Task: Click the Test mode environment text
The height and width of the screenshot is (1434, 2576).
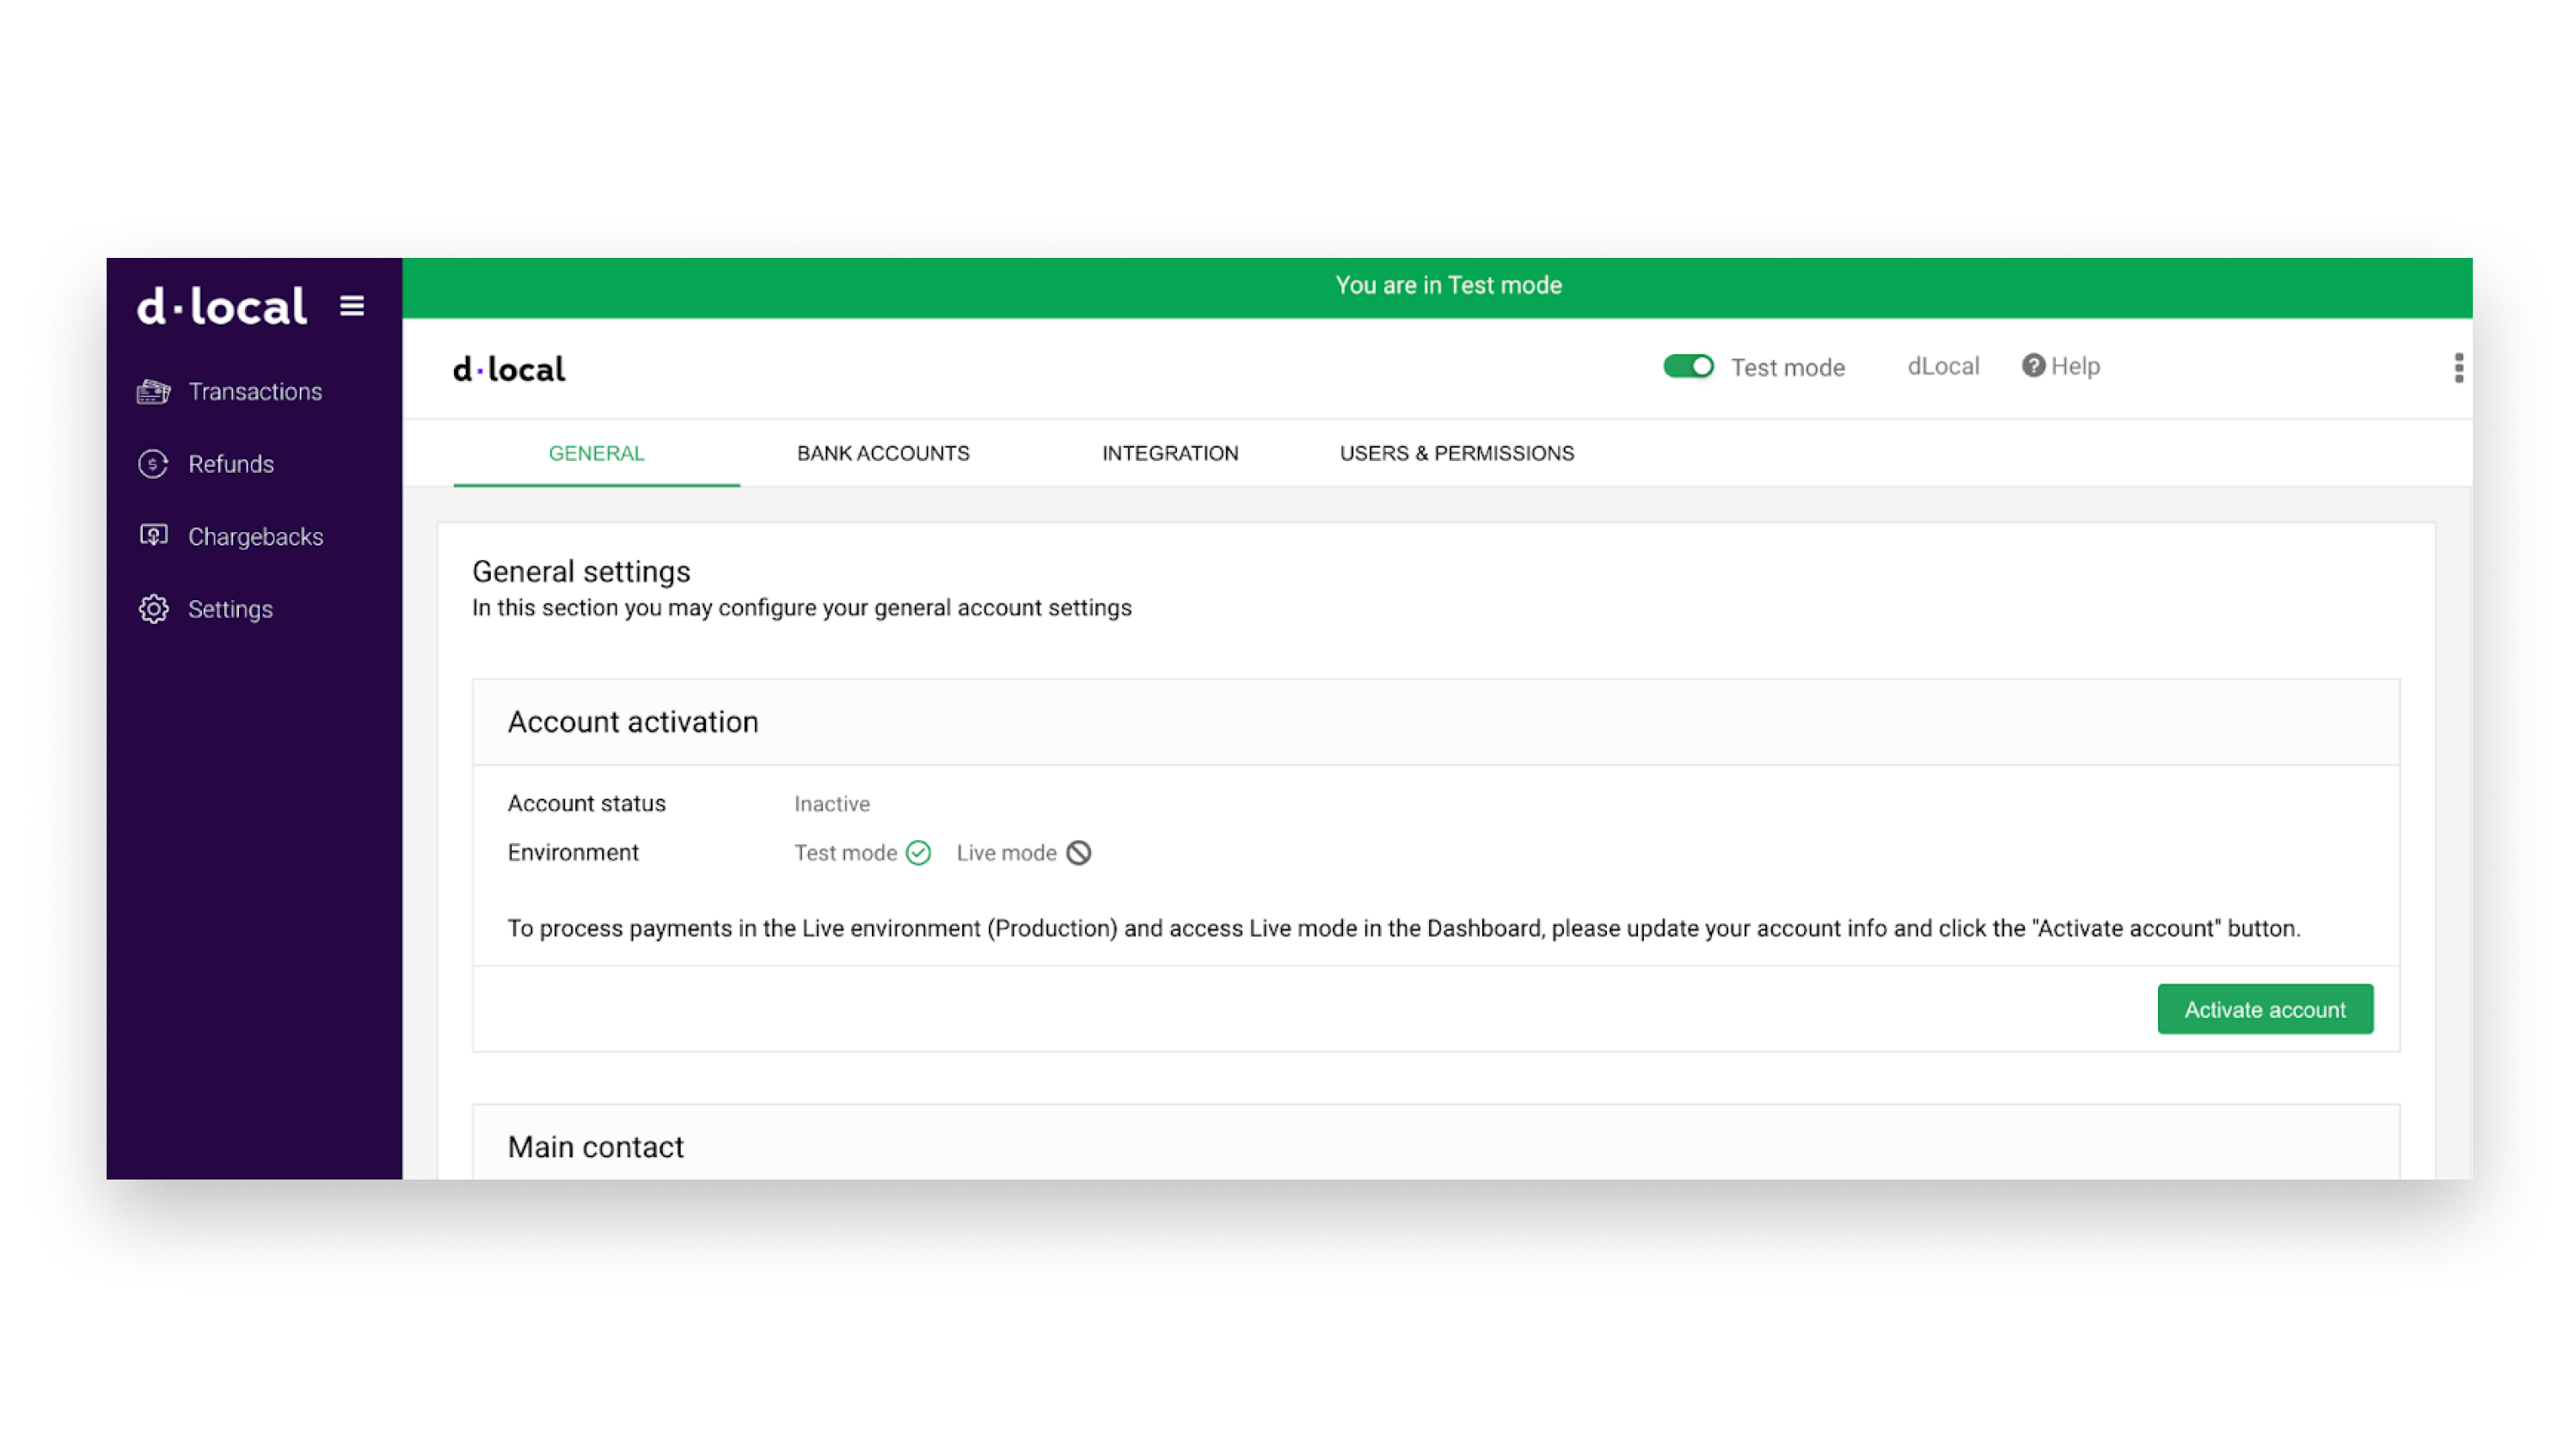Action: (x=845, y=853)
